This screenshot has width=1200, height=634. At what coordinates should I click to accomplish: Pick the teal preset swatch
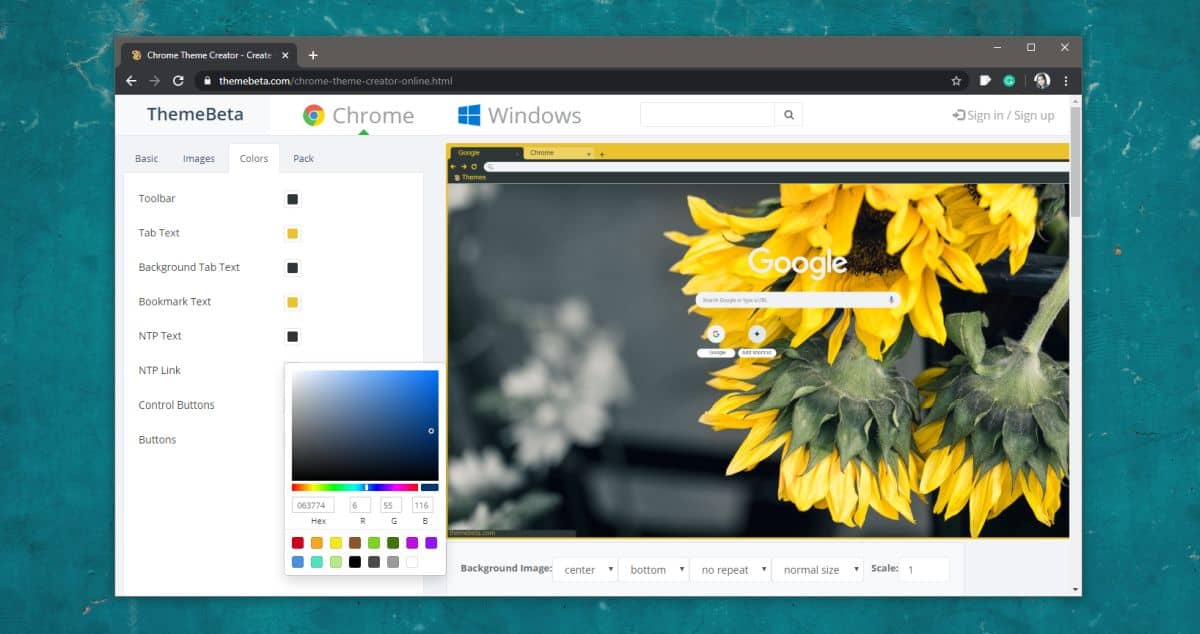click(x=317, y=562)
